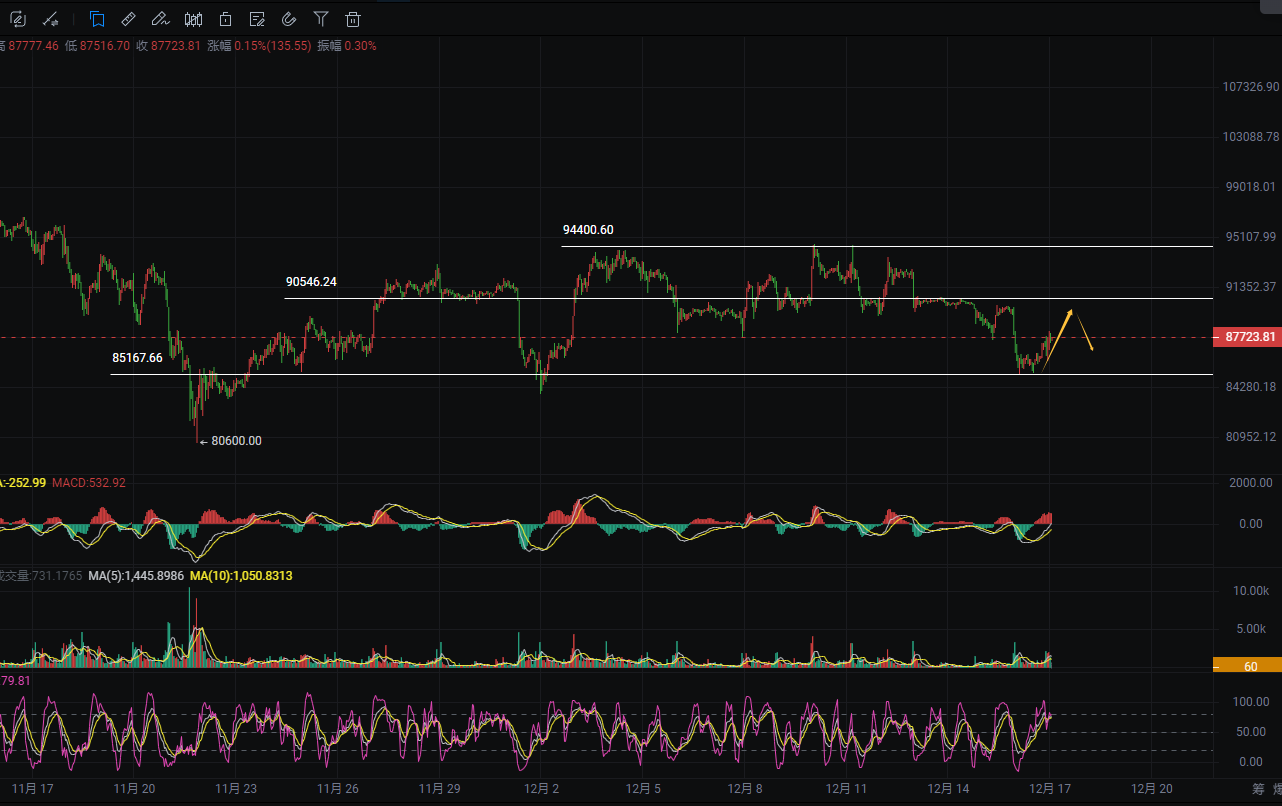Click the blue bookmark icon
1282x806 pixels.
[x=97, y=18]
